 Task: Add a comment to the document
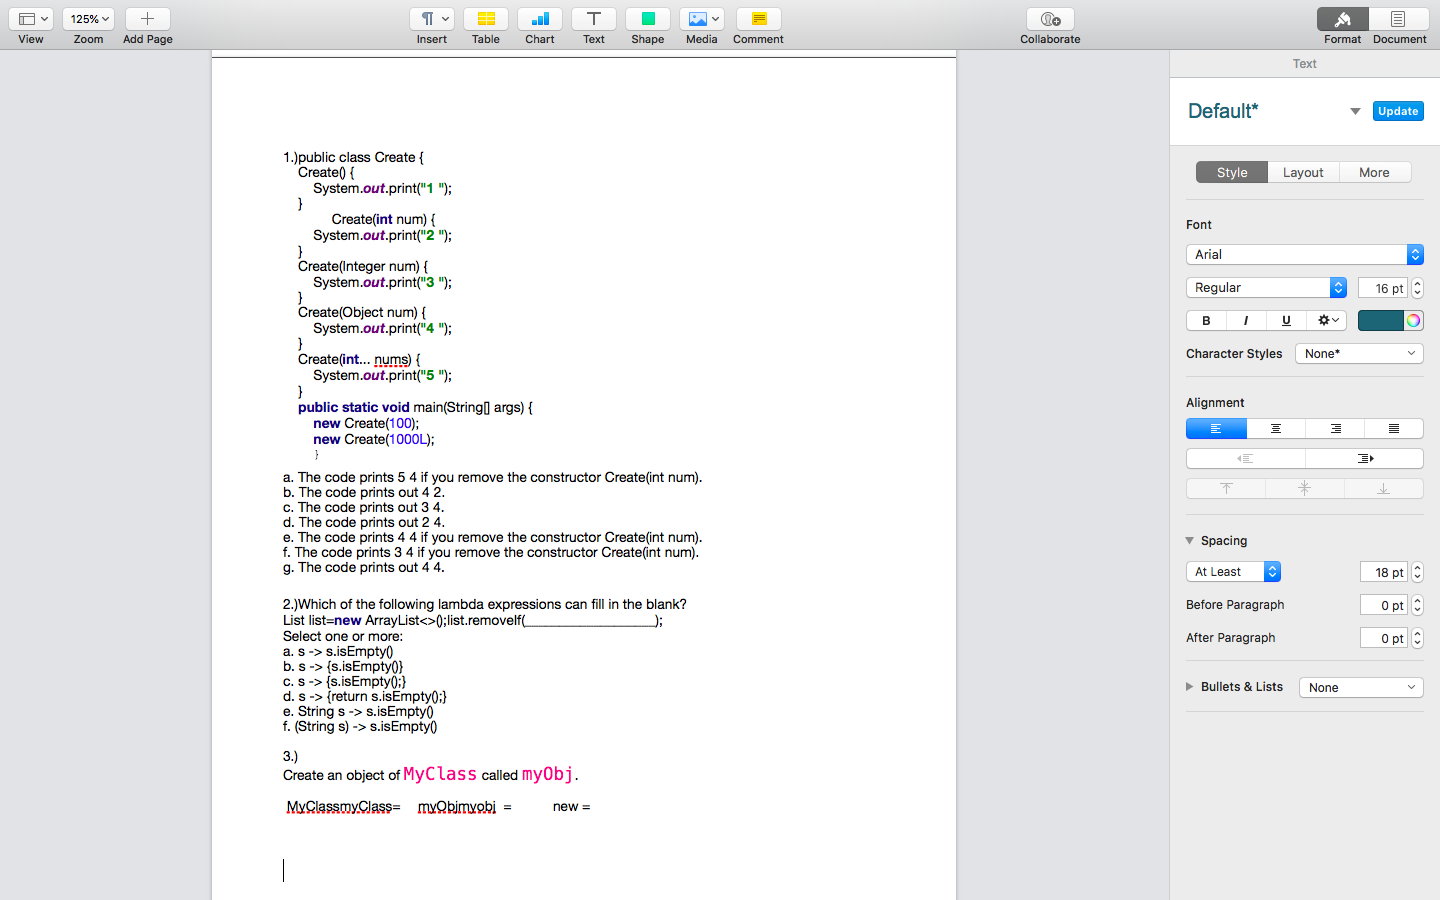pyautogui.click(x=758, y=19)
